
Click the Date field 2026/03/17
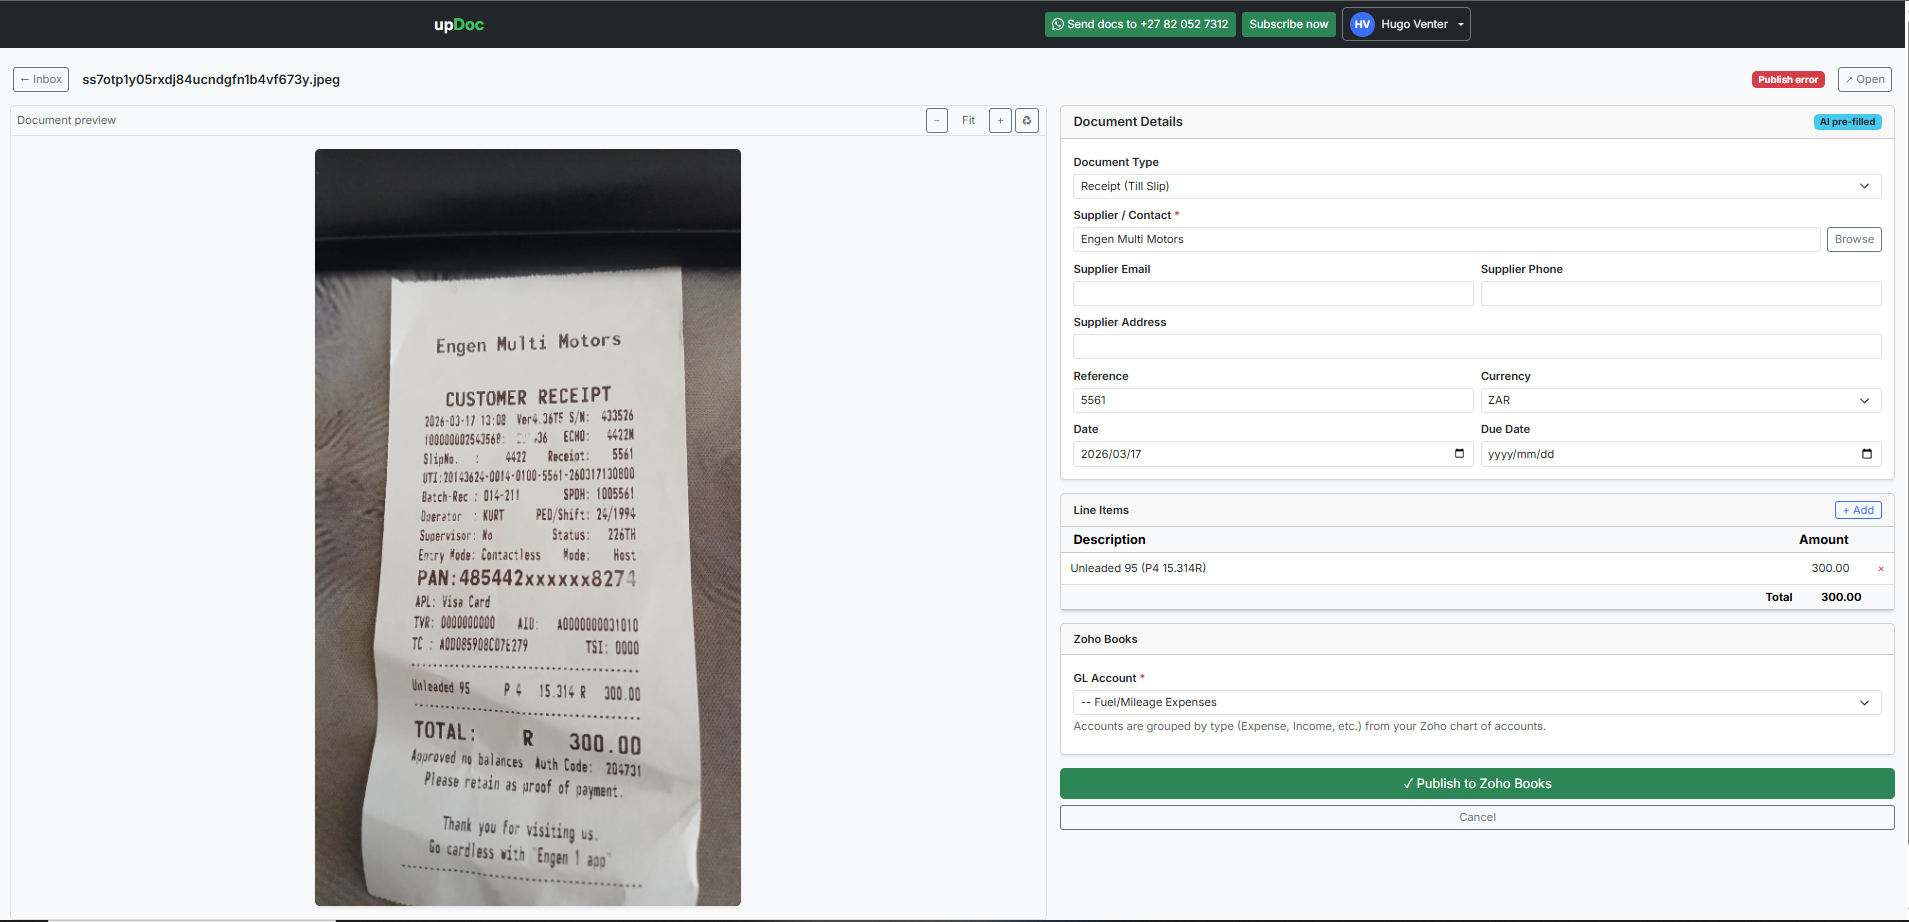click(1273, 454)
